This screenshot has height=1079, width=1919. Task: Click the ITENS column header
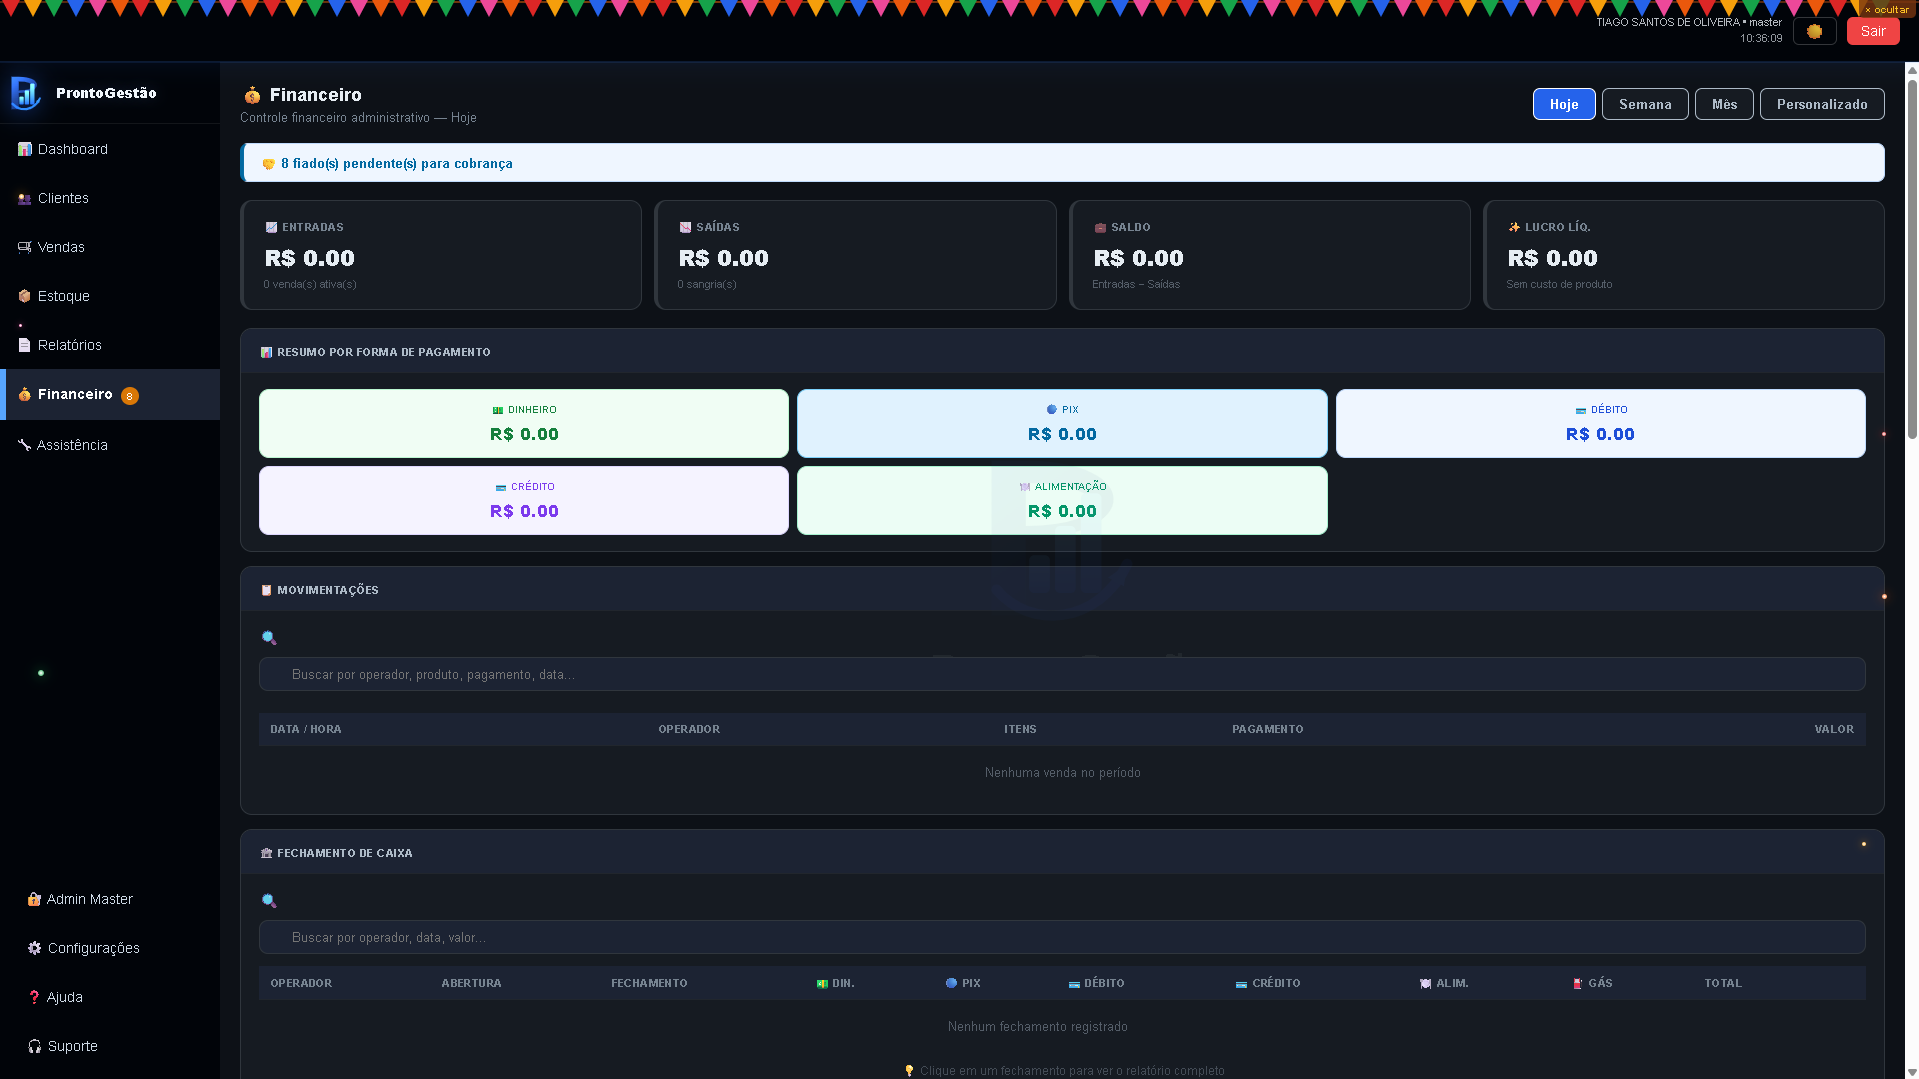tap(1020, 729)
